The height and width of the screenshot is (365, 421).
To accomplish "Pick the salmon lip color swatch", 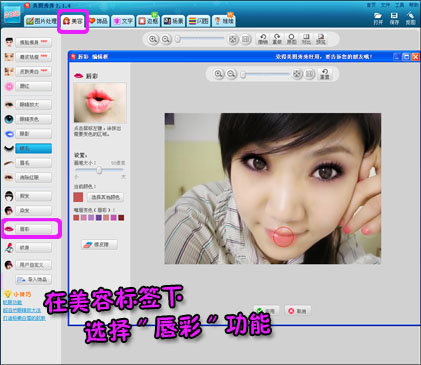I will coord(106,218).
